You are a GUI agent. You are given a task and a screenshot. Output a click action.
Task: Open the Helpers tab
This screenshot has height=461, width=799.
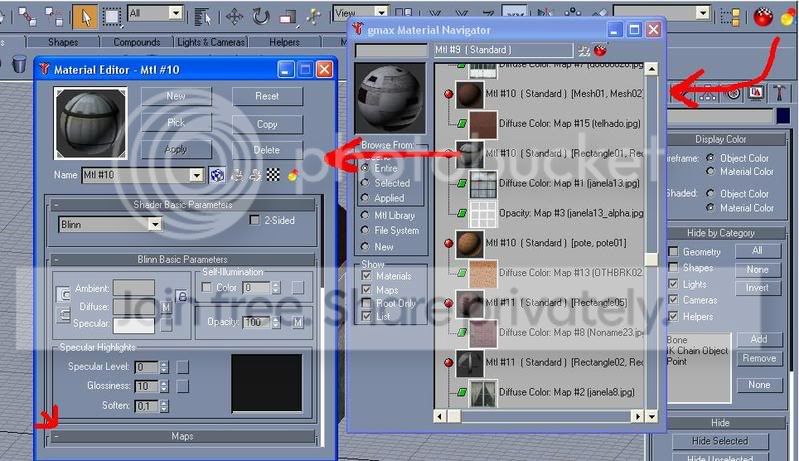284,42
